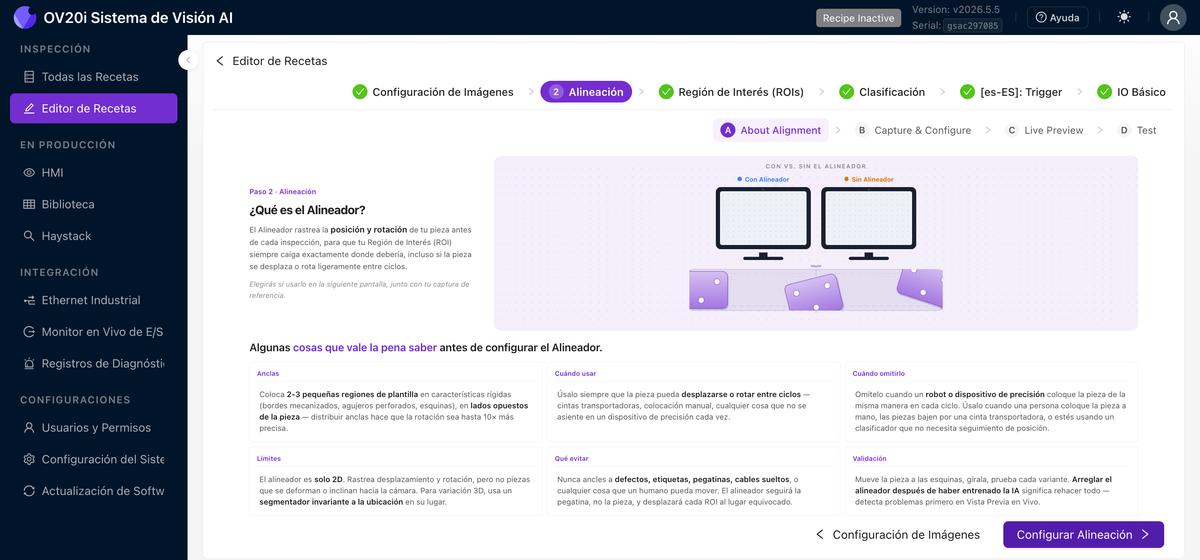Image resolution: width=1200 pixels, height=560 pixels.
Task: Go to the Capture & Configure sub-step
Action: 913,130
